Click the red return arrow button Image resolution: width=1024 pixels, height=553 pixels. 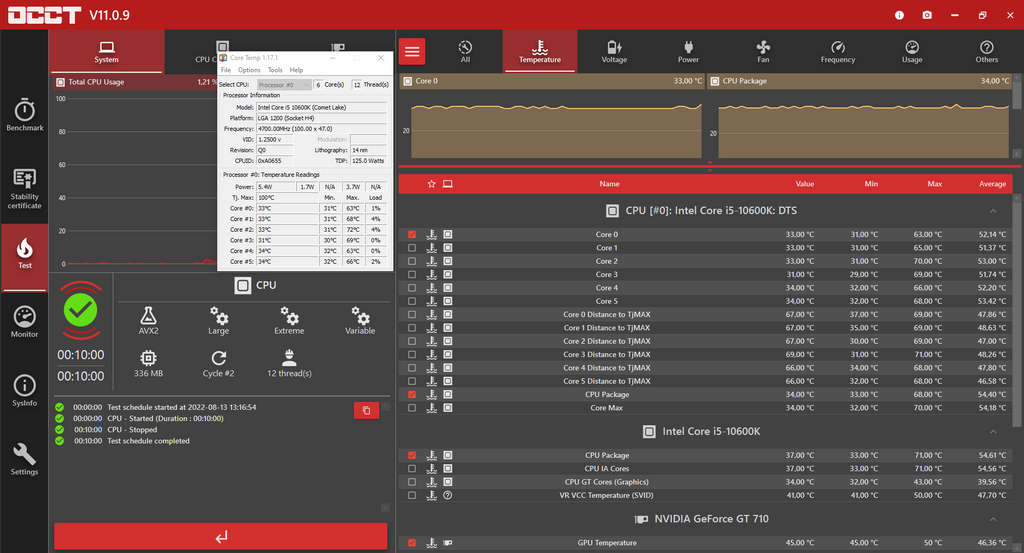pos(221,537)
